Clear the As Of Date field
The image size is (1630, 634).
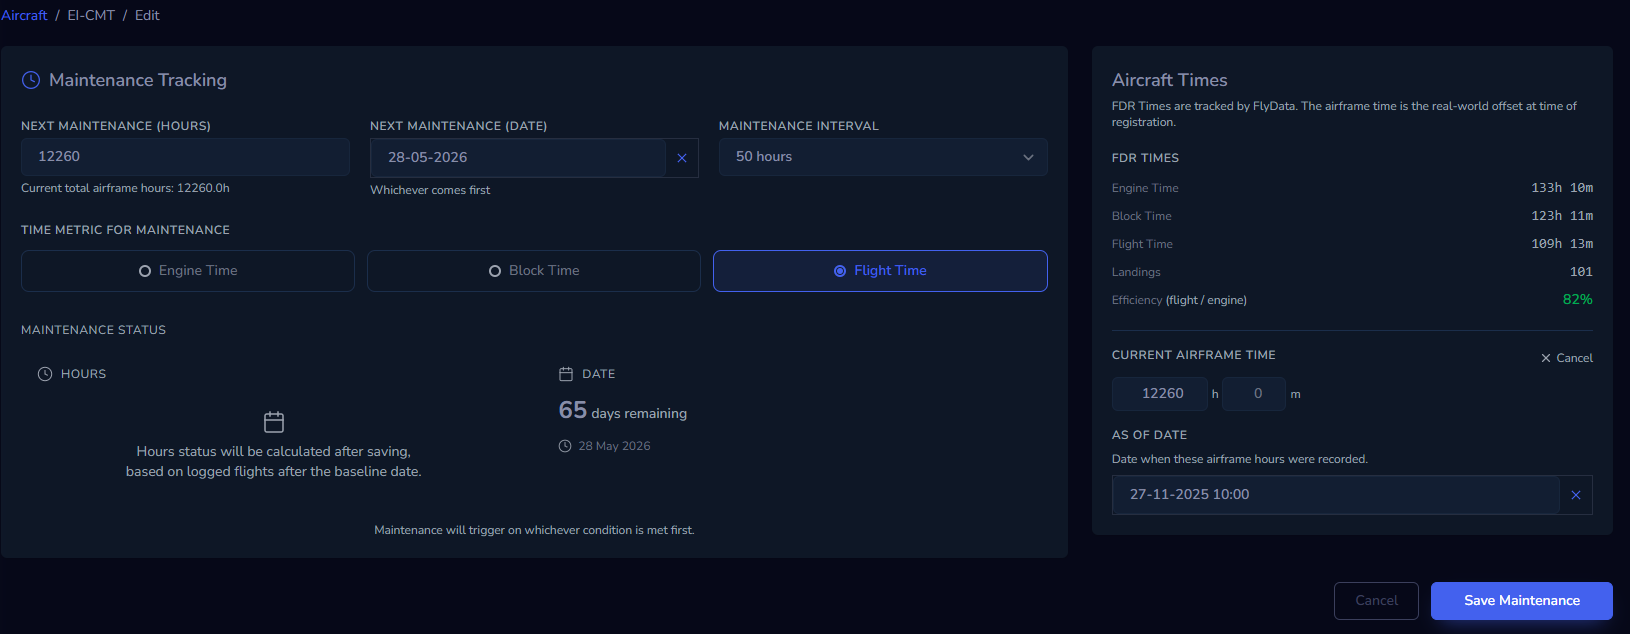[x=1576, y=495]
